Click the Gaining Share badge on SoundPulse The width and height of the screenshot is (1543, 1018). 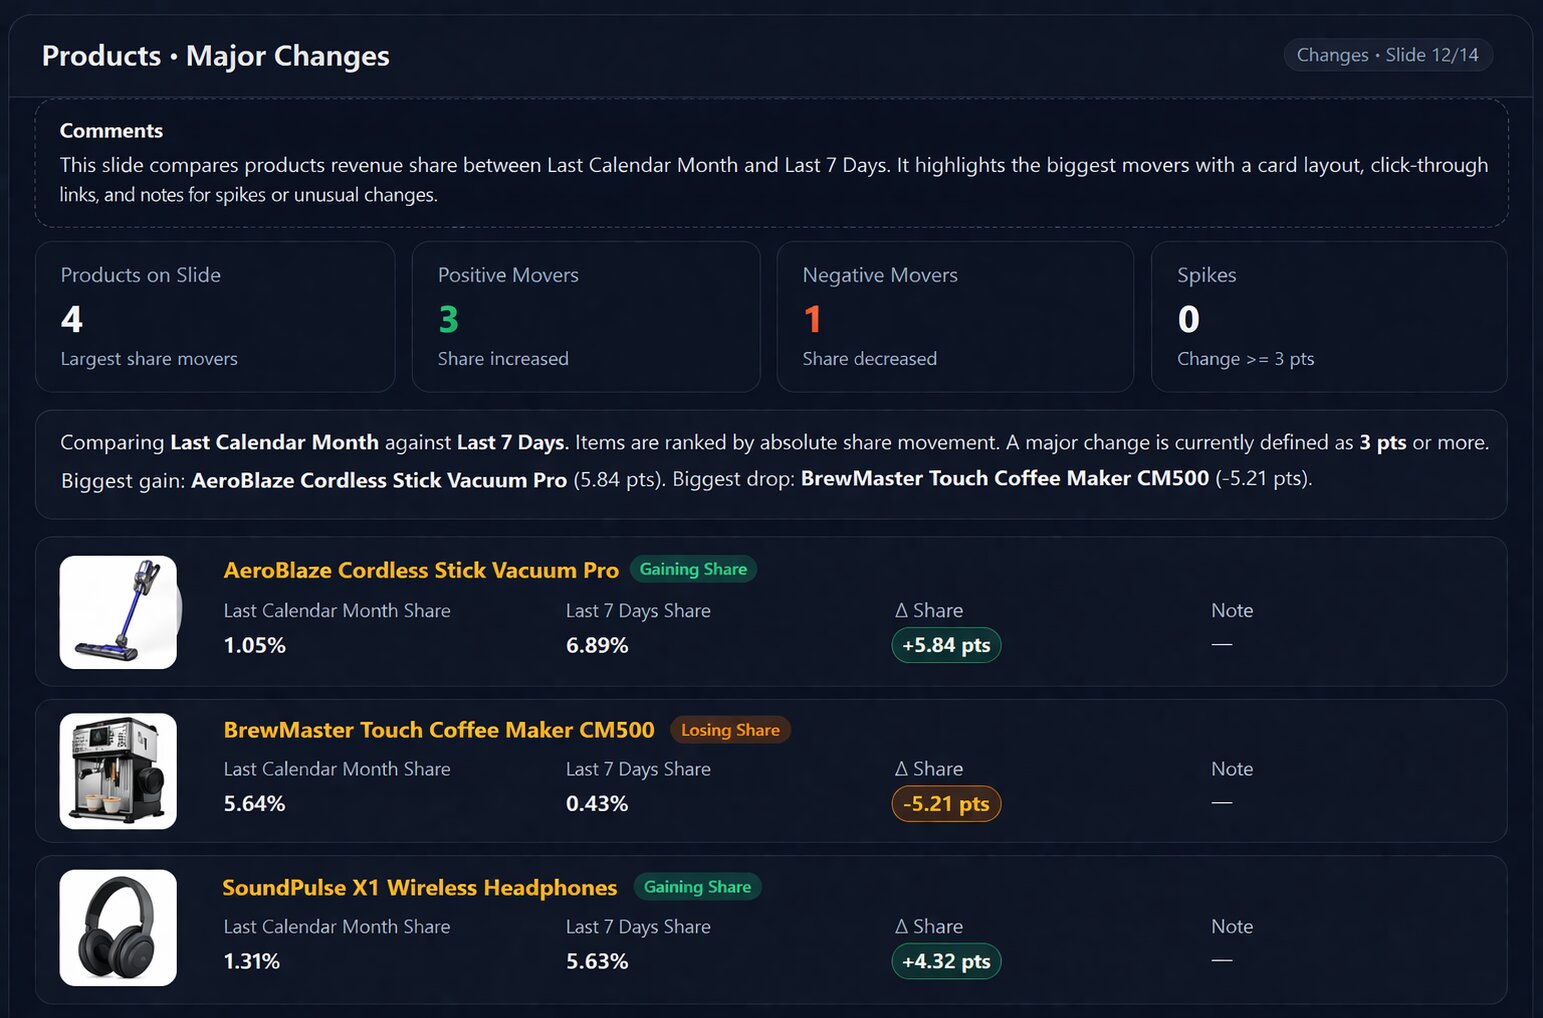[x=697, y=887]
